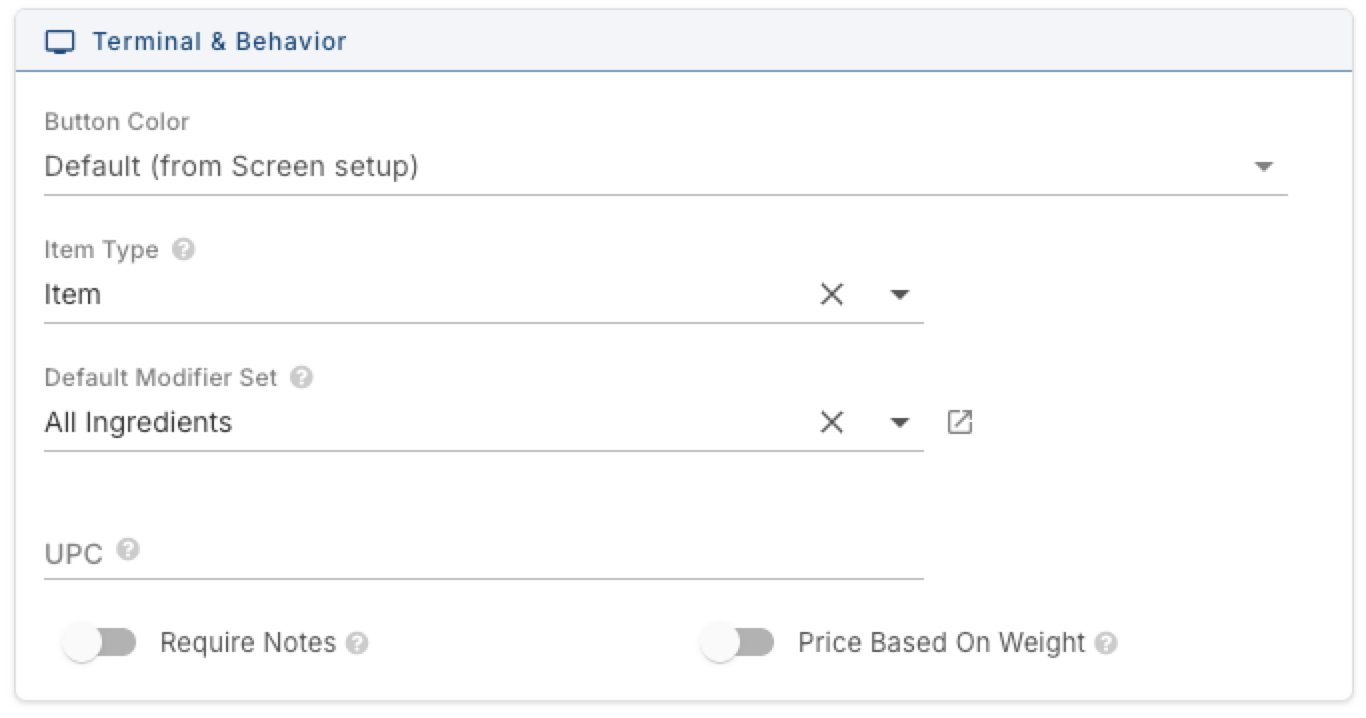1366x718 pixels.
Task: Turn on Price Based On Weight switch
Action: [737, 643]
